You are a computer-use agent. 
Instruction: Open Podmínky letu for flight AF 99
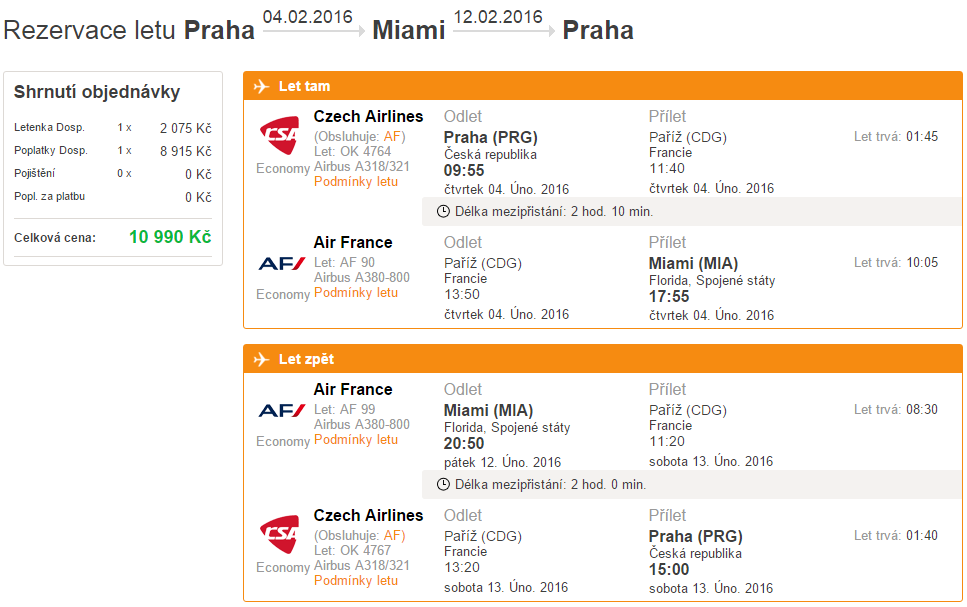356,440
